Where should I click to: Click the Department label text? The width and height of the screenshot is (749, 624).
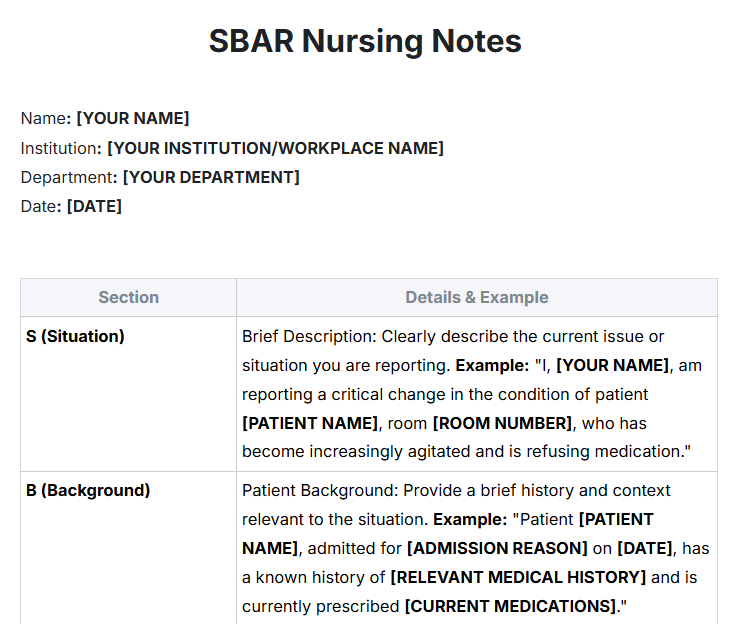tap(67, 177)
